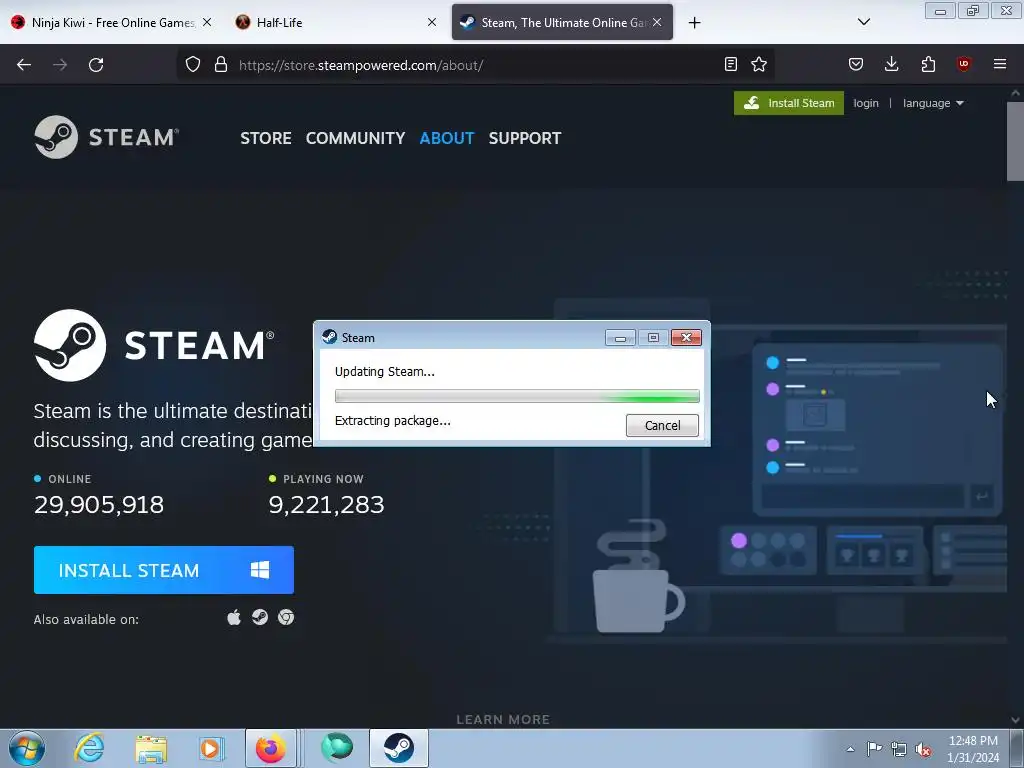1024x768 pixels.
Task: Click the Updating Steam progress bar
Action: (517, 396)
